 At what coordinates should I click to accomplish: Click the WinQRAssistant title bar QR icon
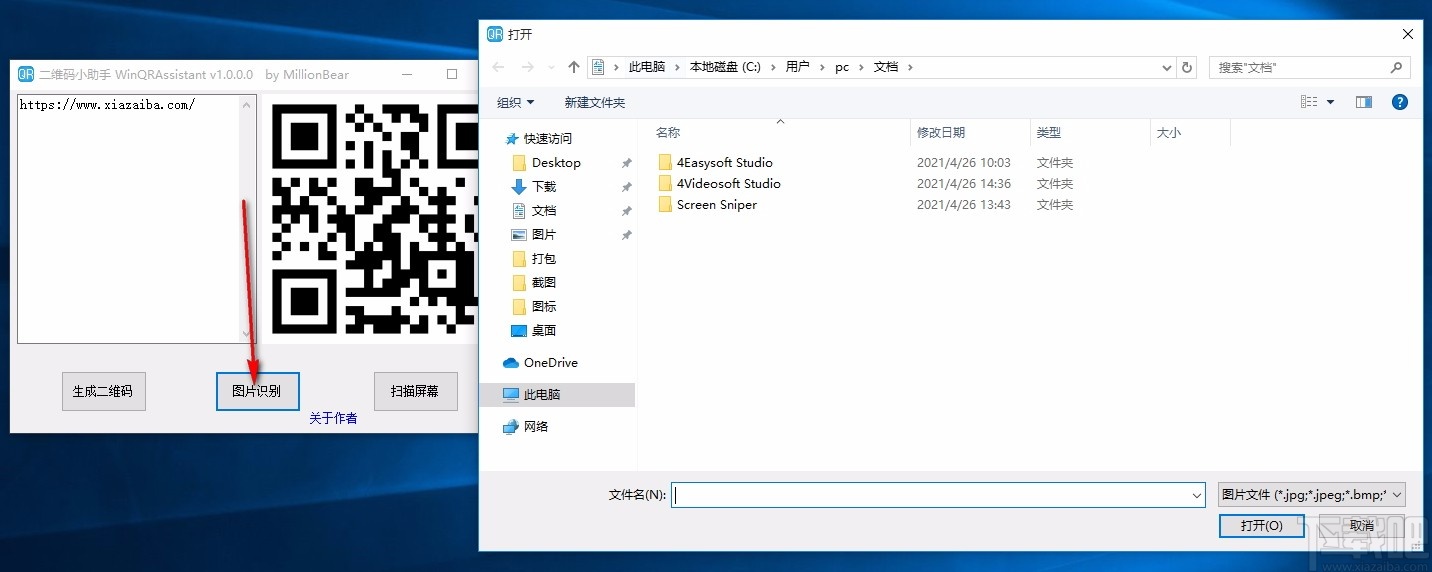(x=26, y=74)
